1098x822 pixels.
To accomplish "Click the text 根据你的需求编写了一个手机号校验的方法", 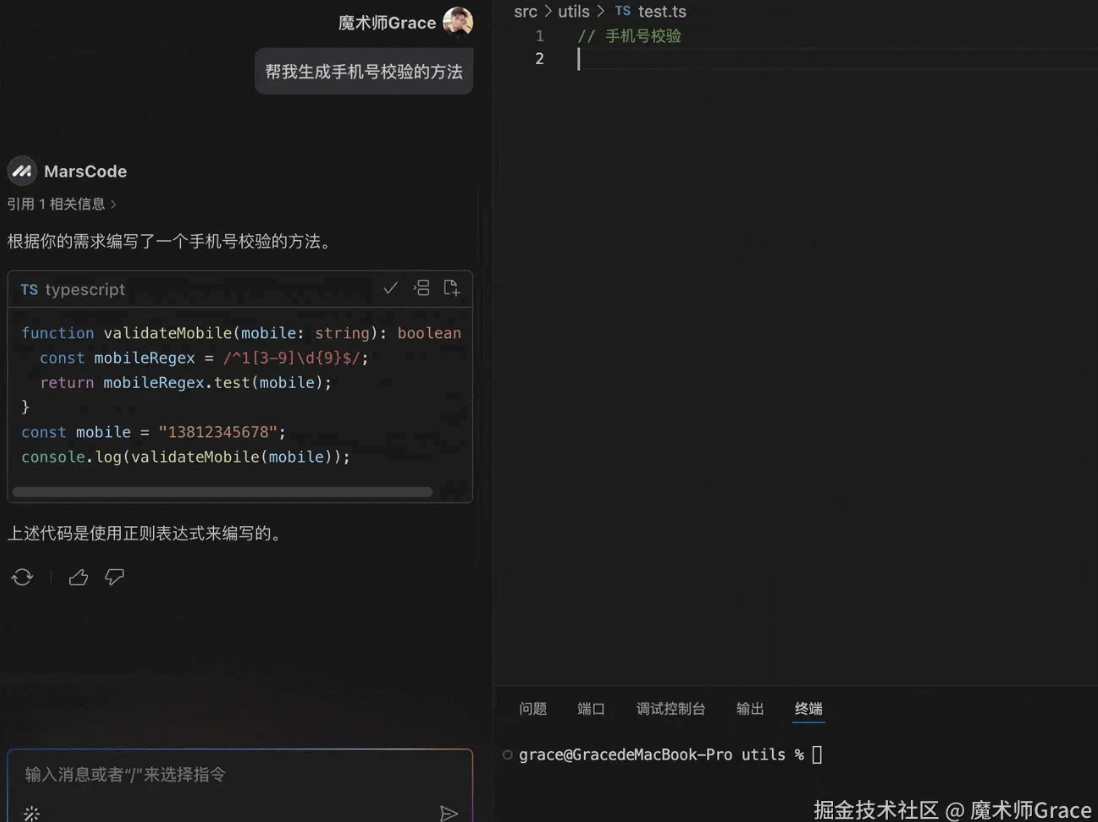I will pyautogui.click(x=169, y=242).
